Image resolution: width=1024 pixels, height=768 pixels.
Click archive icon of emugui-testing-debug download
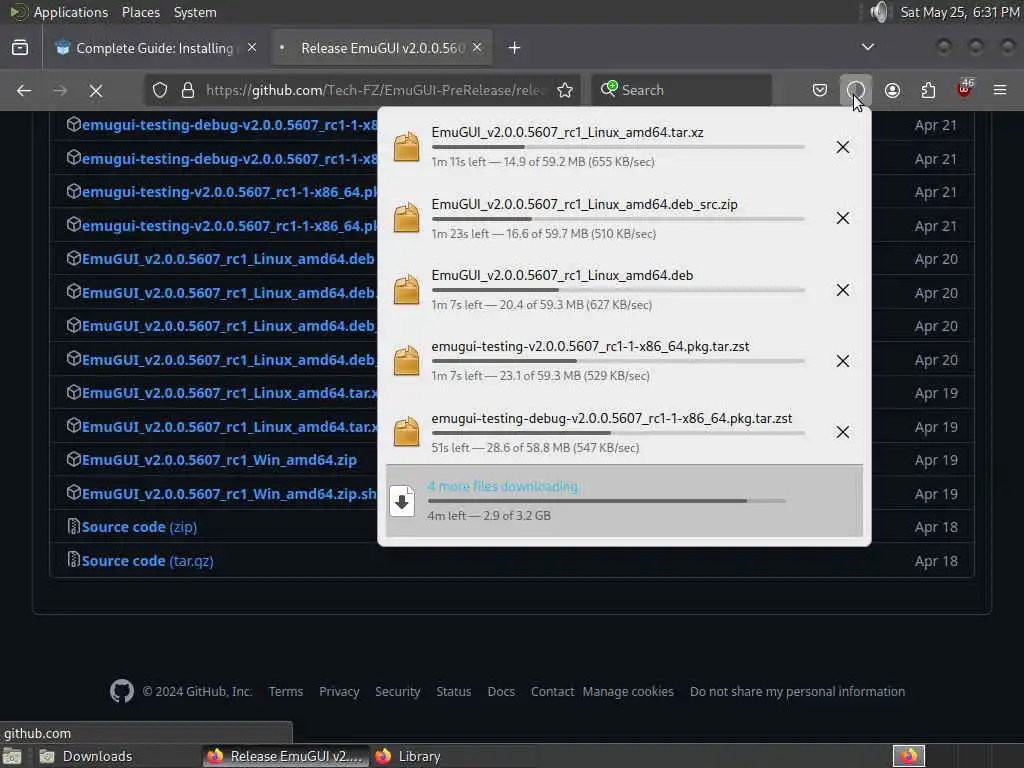pos(406,432)
